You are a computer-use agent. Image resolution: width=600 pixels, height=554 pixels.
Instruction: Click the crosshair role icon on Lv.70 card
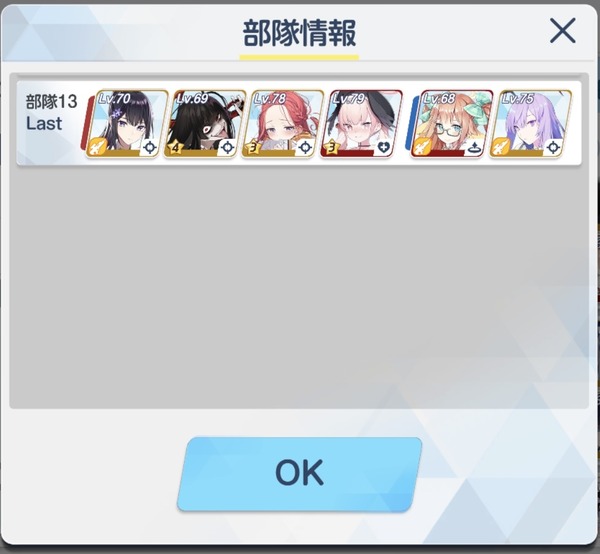(x=150, y=147)
